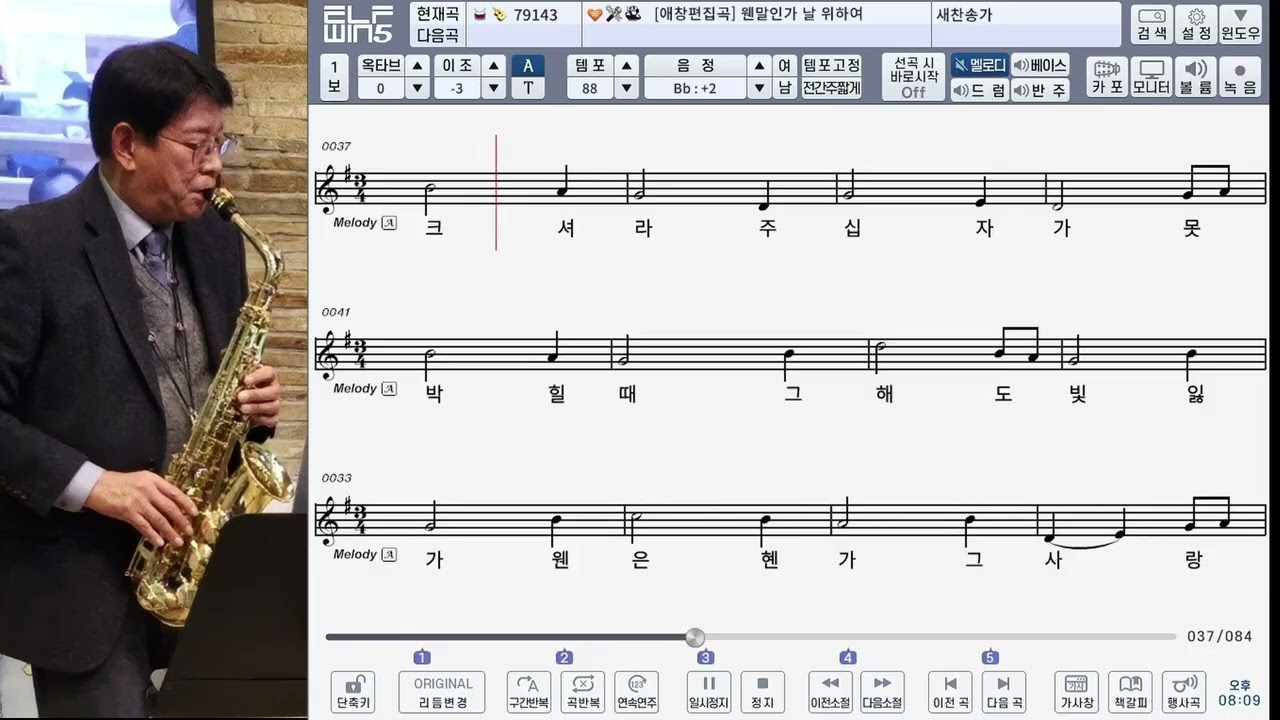Toggle 선곡 시 바로시작 Off switch

[x=913, y=77]
